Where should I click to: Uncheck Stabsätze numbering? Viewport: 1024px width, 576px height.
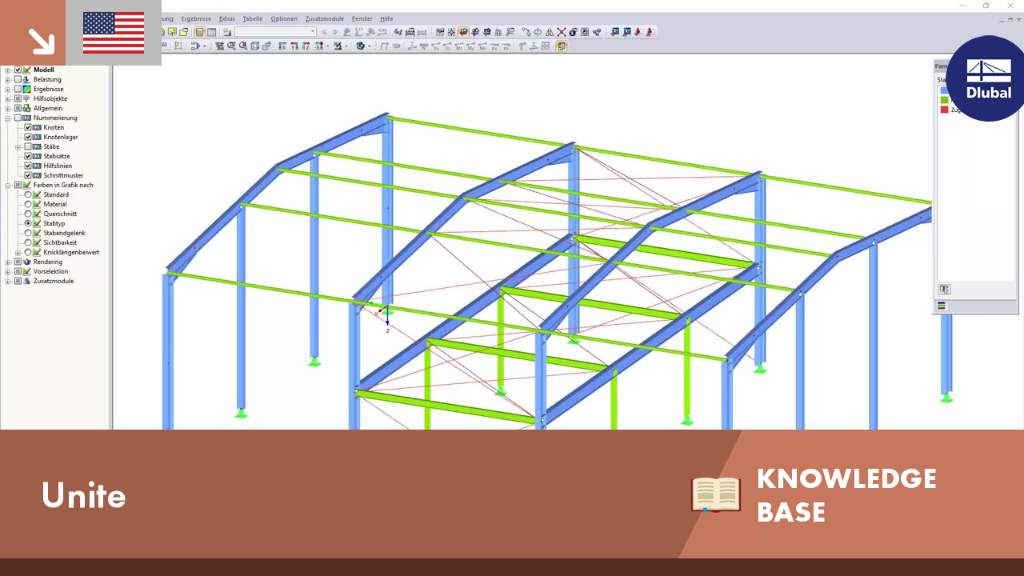point(28,156)
